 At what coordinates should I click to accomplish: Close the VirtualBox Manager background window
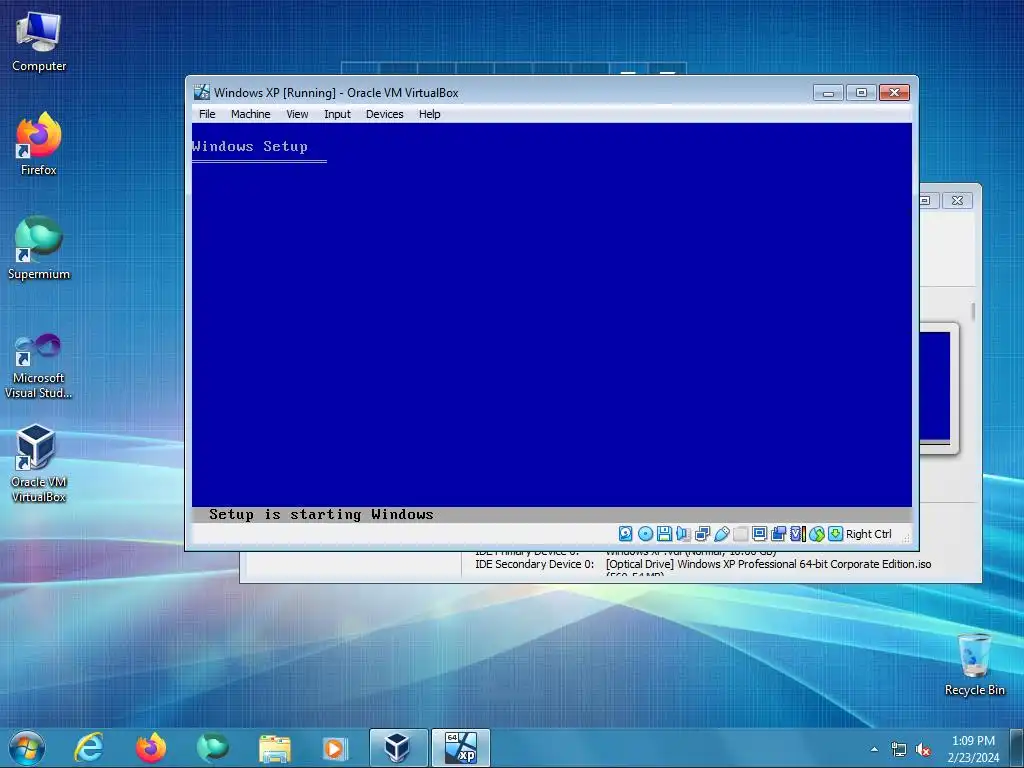957,200
